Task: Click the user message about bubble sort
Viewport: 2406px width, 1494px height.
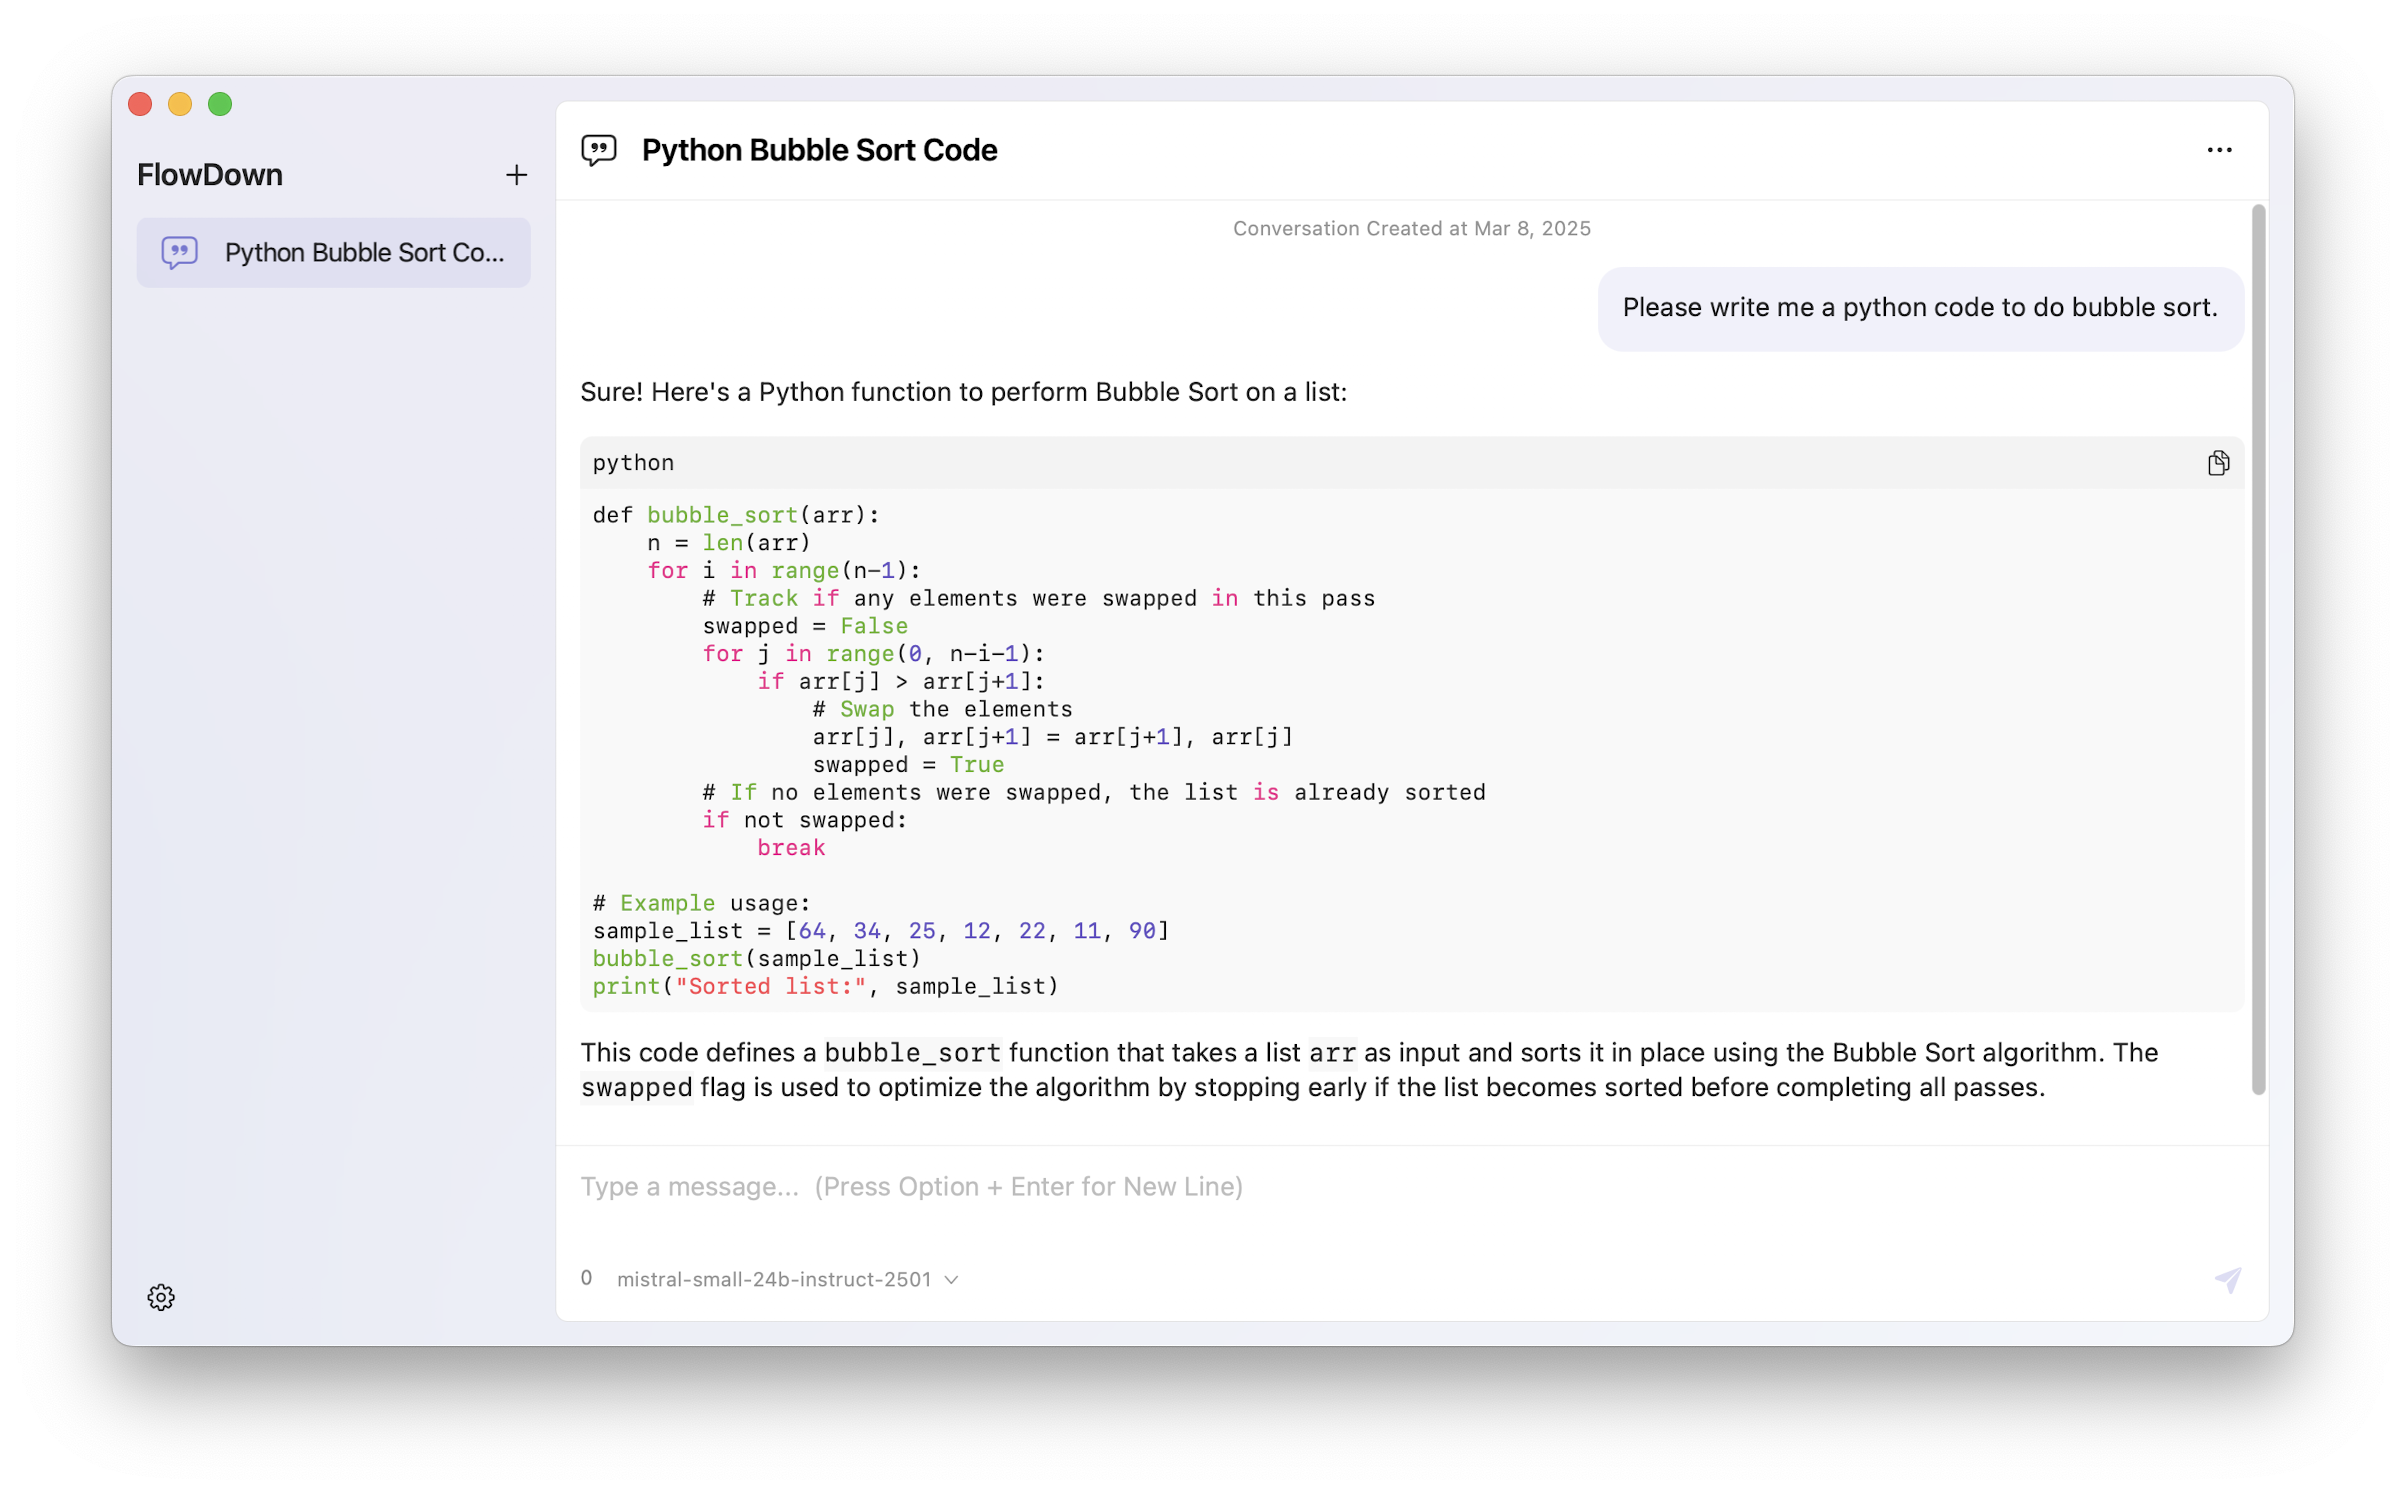Action: point(1919,307)
